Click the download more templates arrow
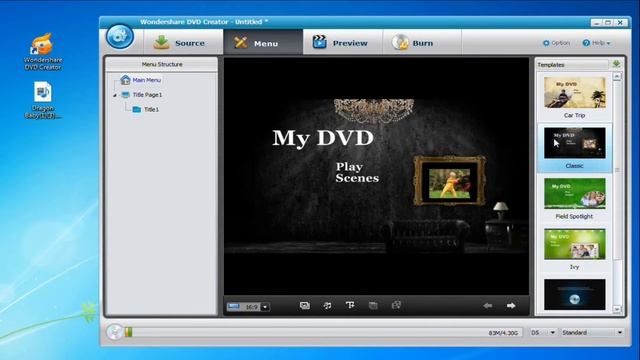The image size is (640, 360). tap(616, 64)
